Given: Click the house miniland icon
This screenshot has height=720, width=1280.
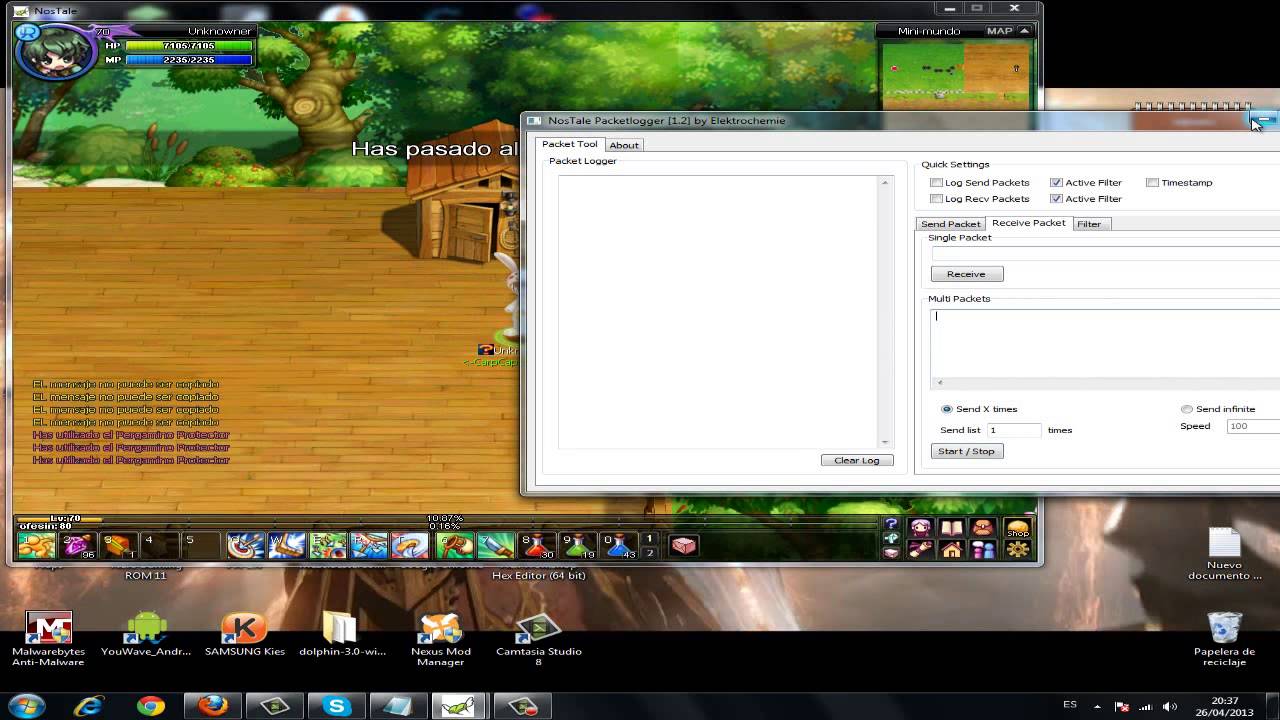Looking at the screenshot, I should click(951, 549).
